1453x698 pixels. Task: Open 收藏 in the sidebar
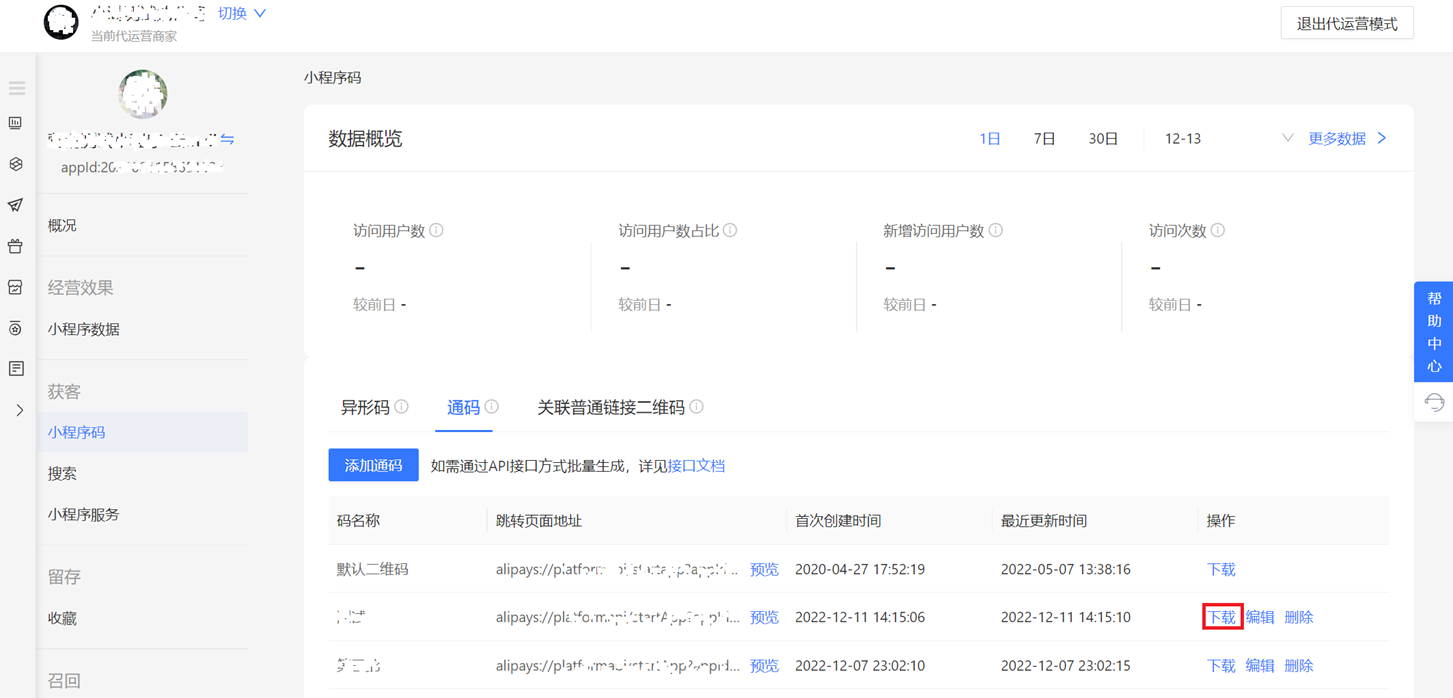62,618
